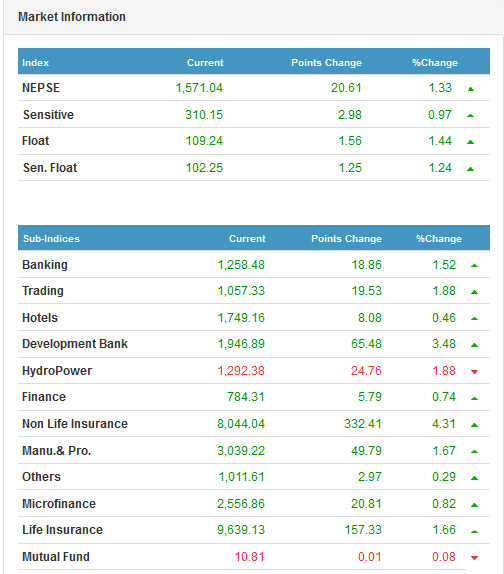This screenshot has height=574, width=504.
Task: Click Sensitive current value 310.15
Action: pos(204,115)
